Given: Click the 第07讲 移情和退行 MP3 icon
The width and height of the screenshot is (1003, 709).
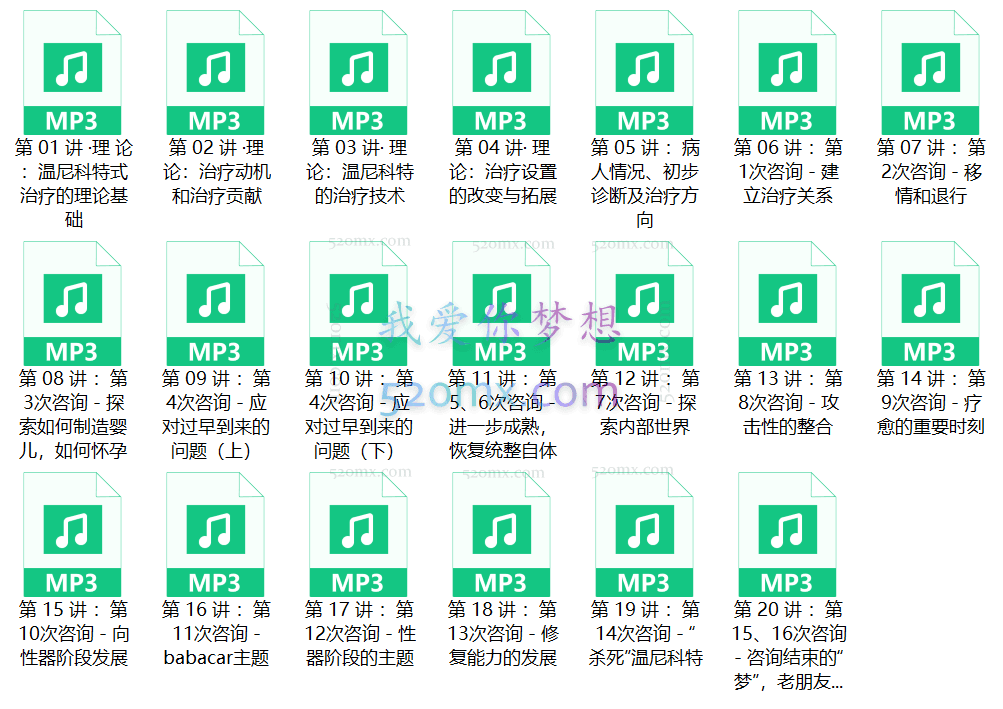Looking at the screenshot, I should pyautogui.click(x=930, y=68).
